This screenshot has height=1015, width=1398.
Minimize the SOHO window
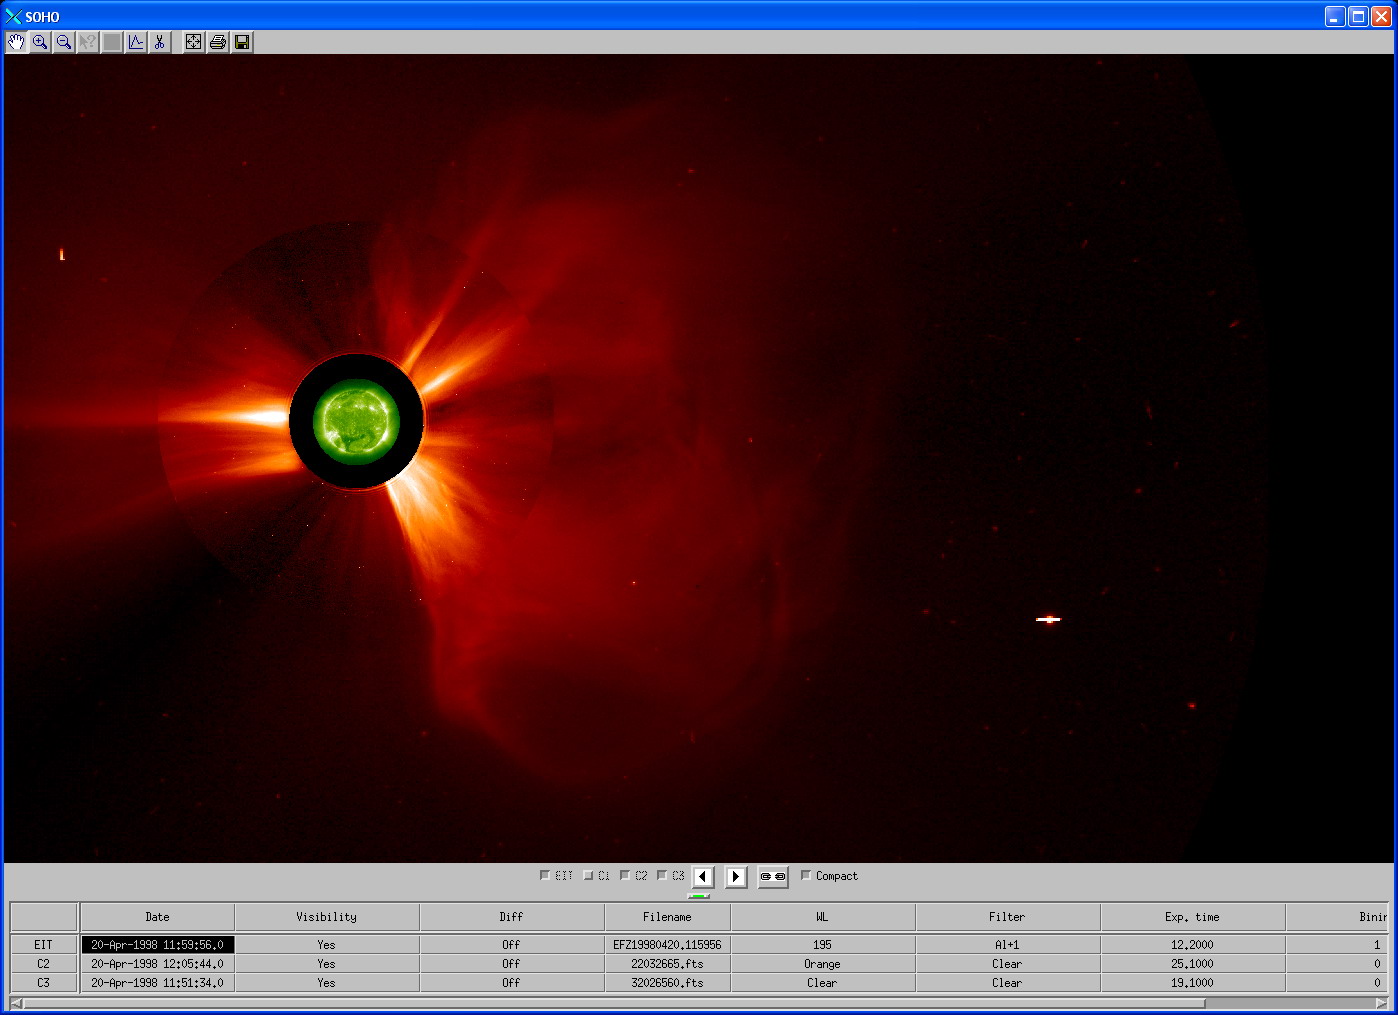click(x=1335, y=16)
